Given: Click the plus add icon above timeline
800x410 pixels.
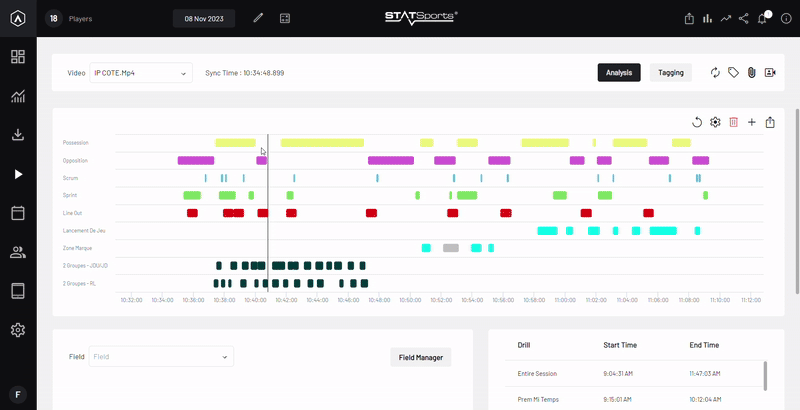Looking at the screenshot, I should [x=752, y=122].
